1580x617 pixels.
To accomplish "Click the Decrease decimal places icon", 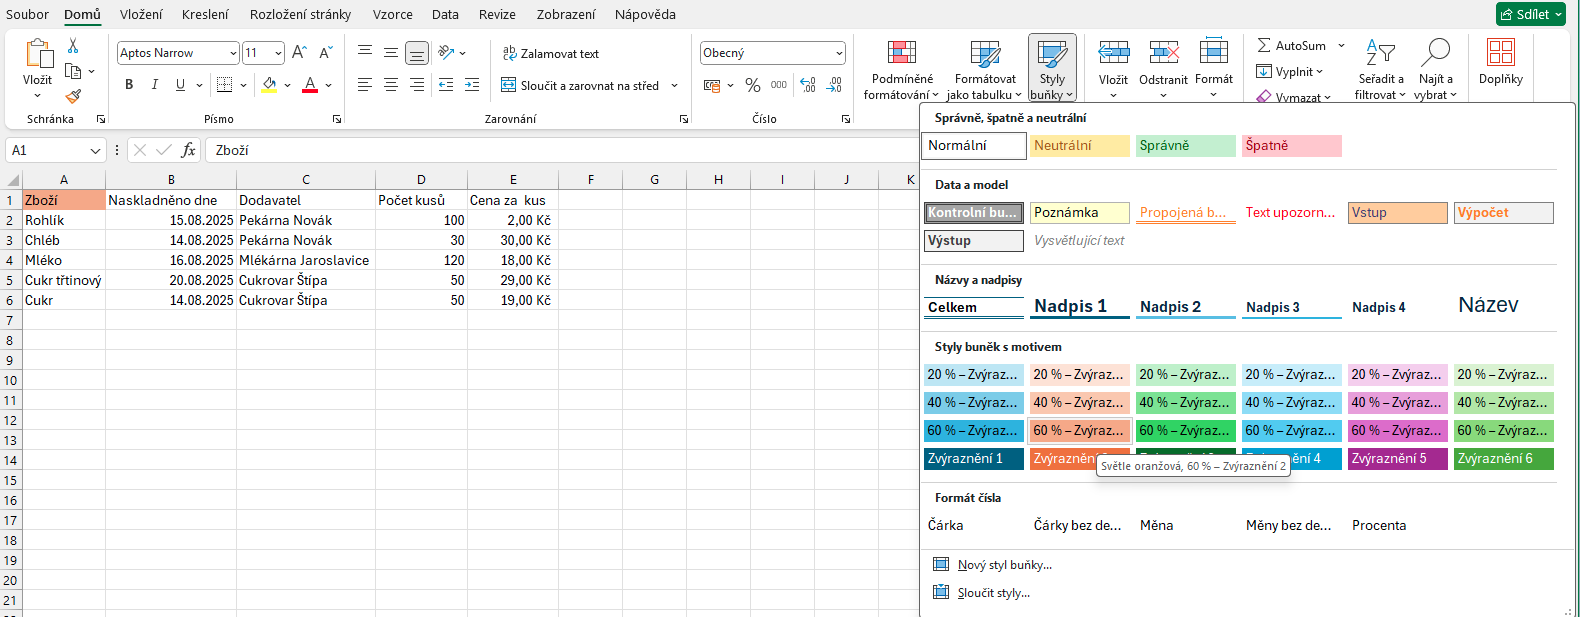I will tap(835, 86).
